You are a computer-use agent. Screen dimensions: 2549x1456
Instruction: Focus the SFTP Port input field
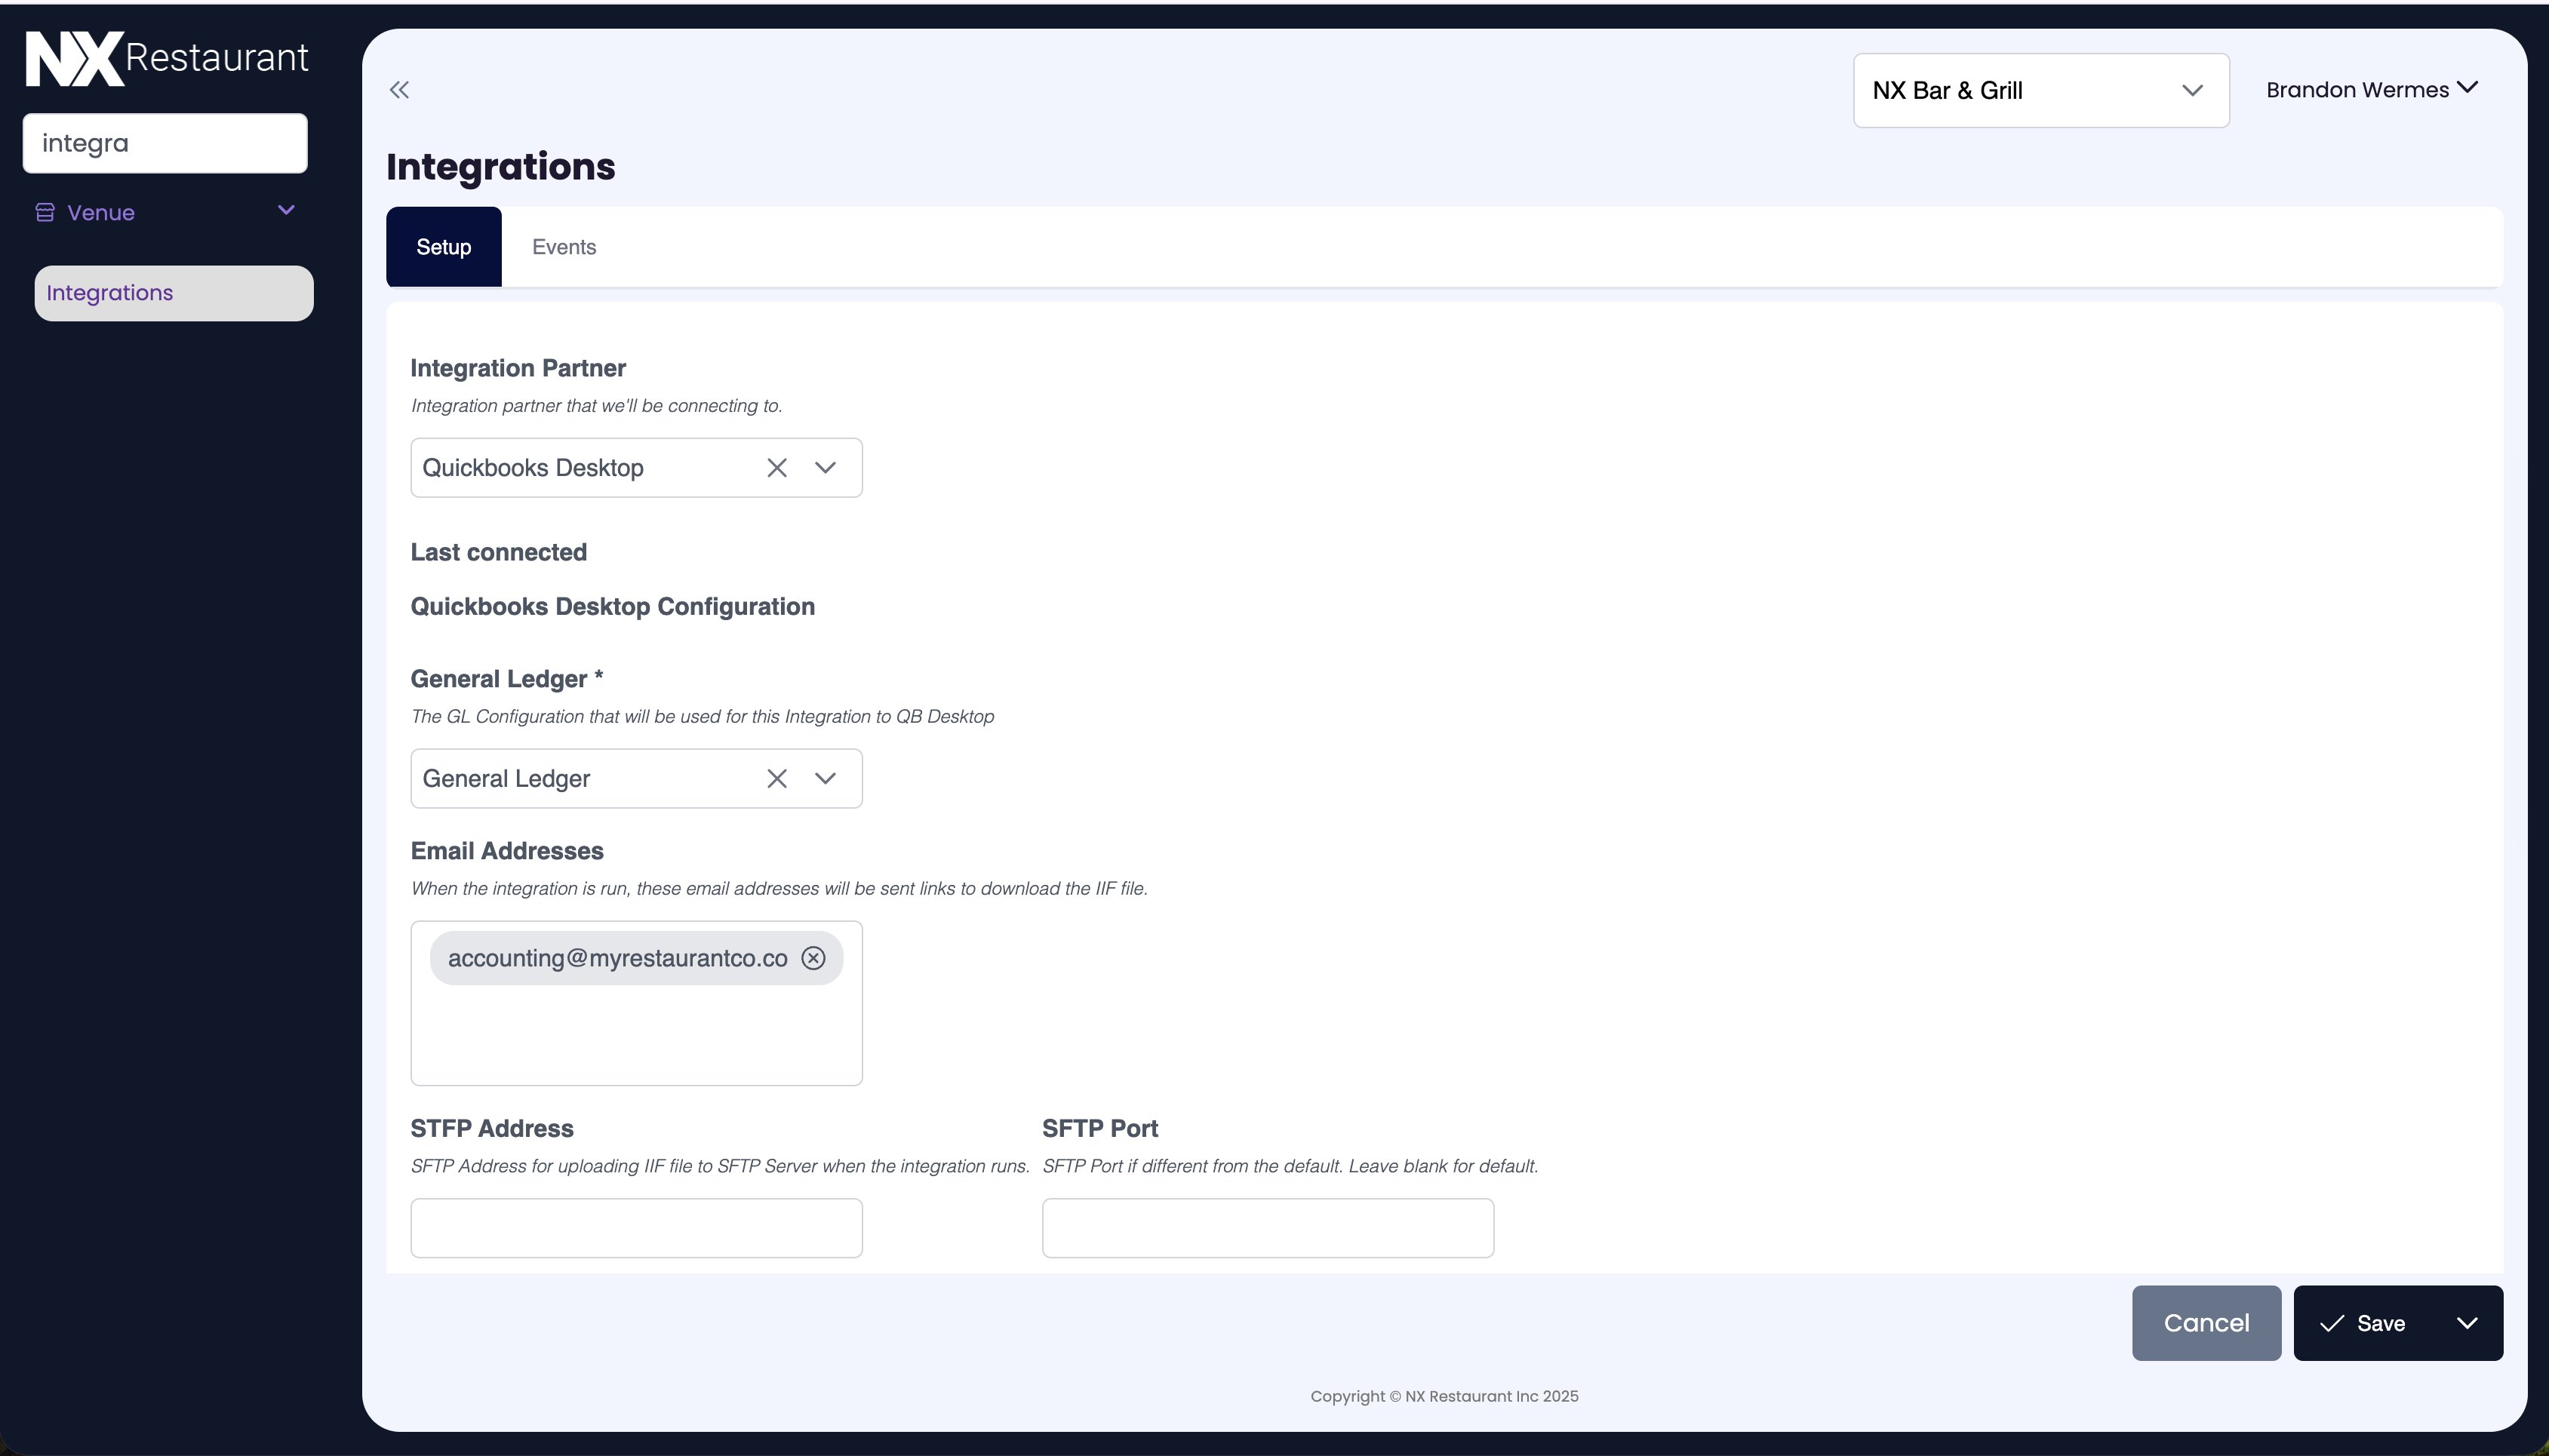click(1267, 1228)
